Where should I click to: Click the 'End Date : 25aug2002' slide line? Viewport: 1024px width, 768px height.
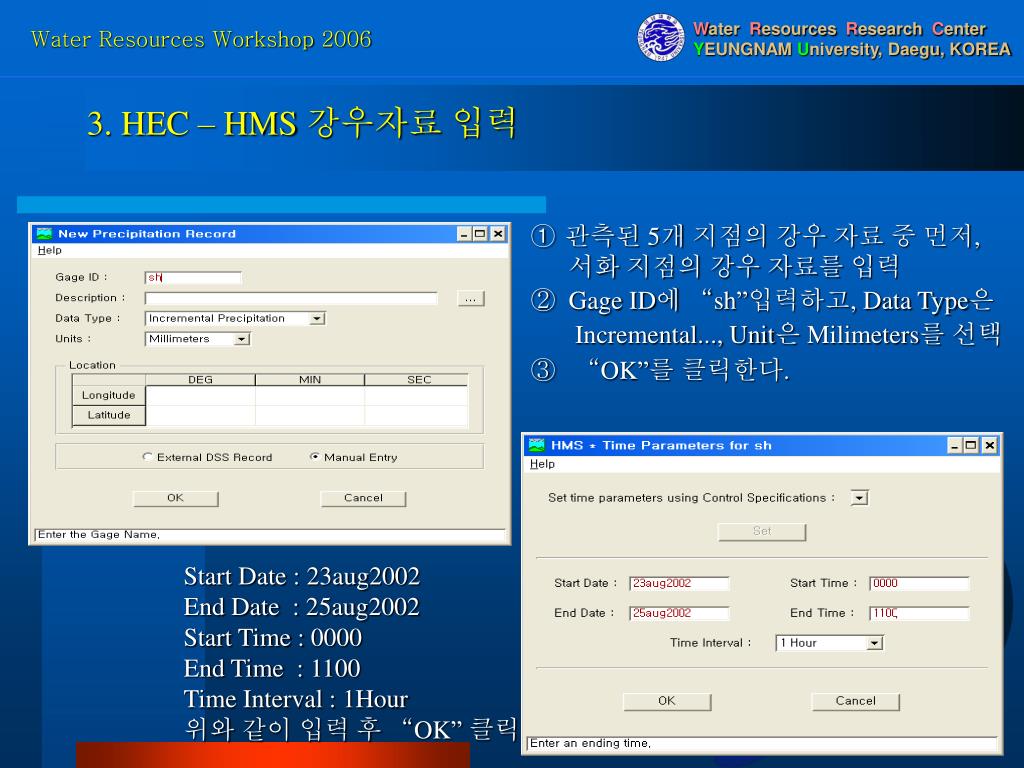(x=301, y=607)
